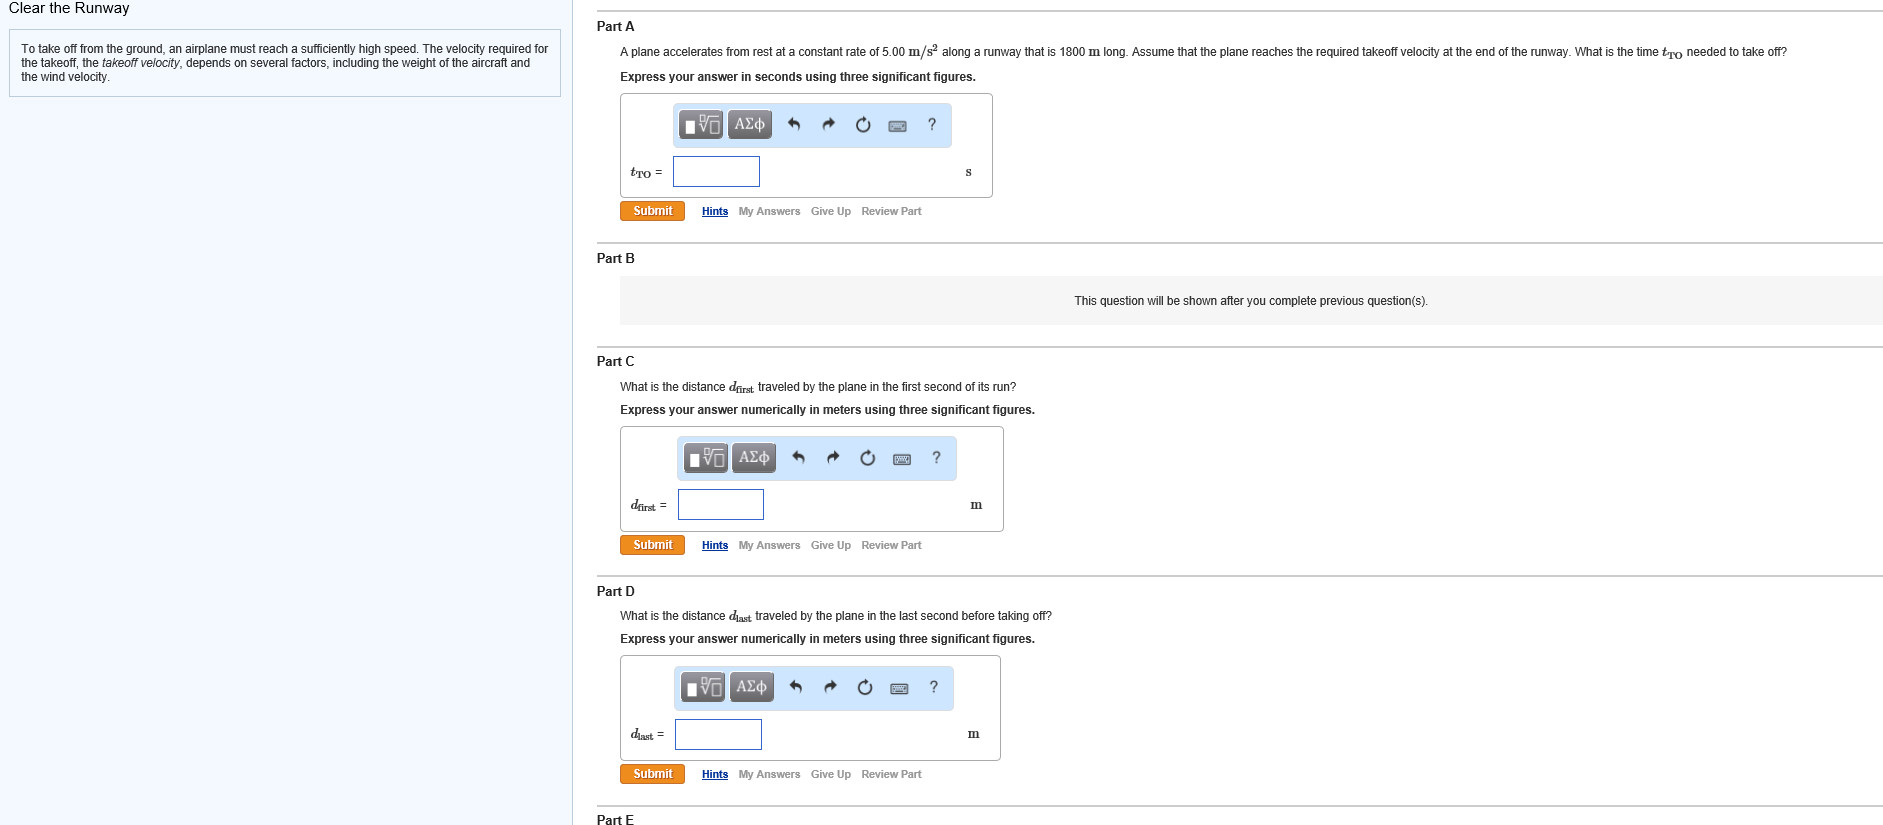This screenshot has height=825, width=1883.
Task: Show keyboard shortcuts in Part C toolbar
Action: point(902,459)
